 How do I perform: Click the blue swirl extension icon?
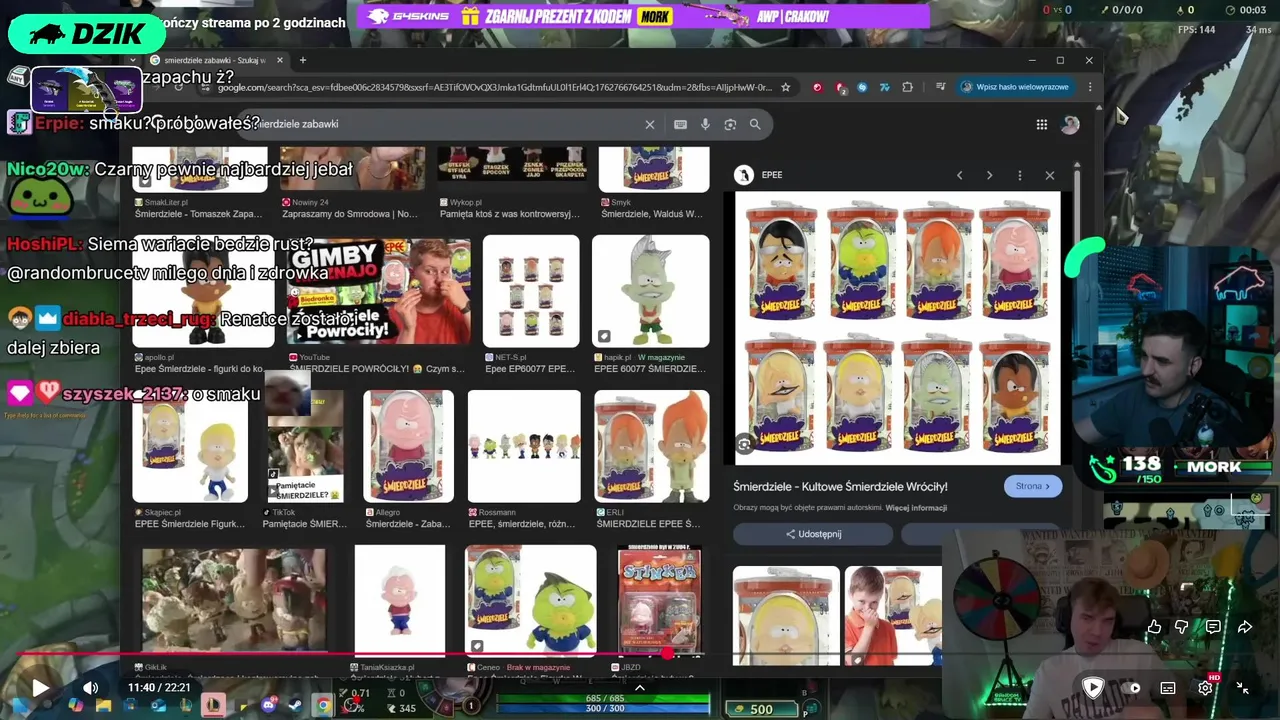(861, 87)
